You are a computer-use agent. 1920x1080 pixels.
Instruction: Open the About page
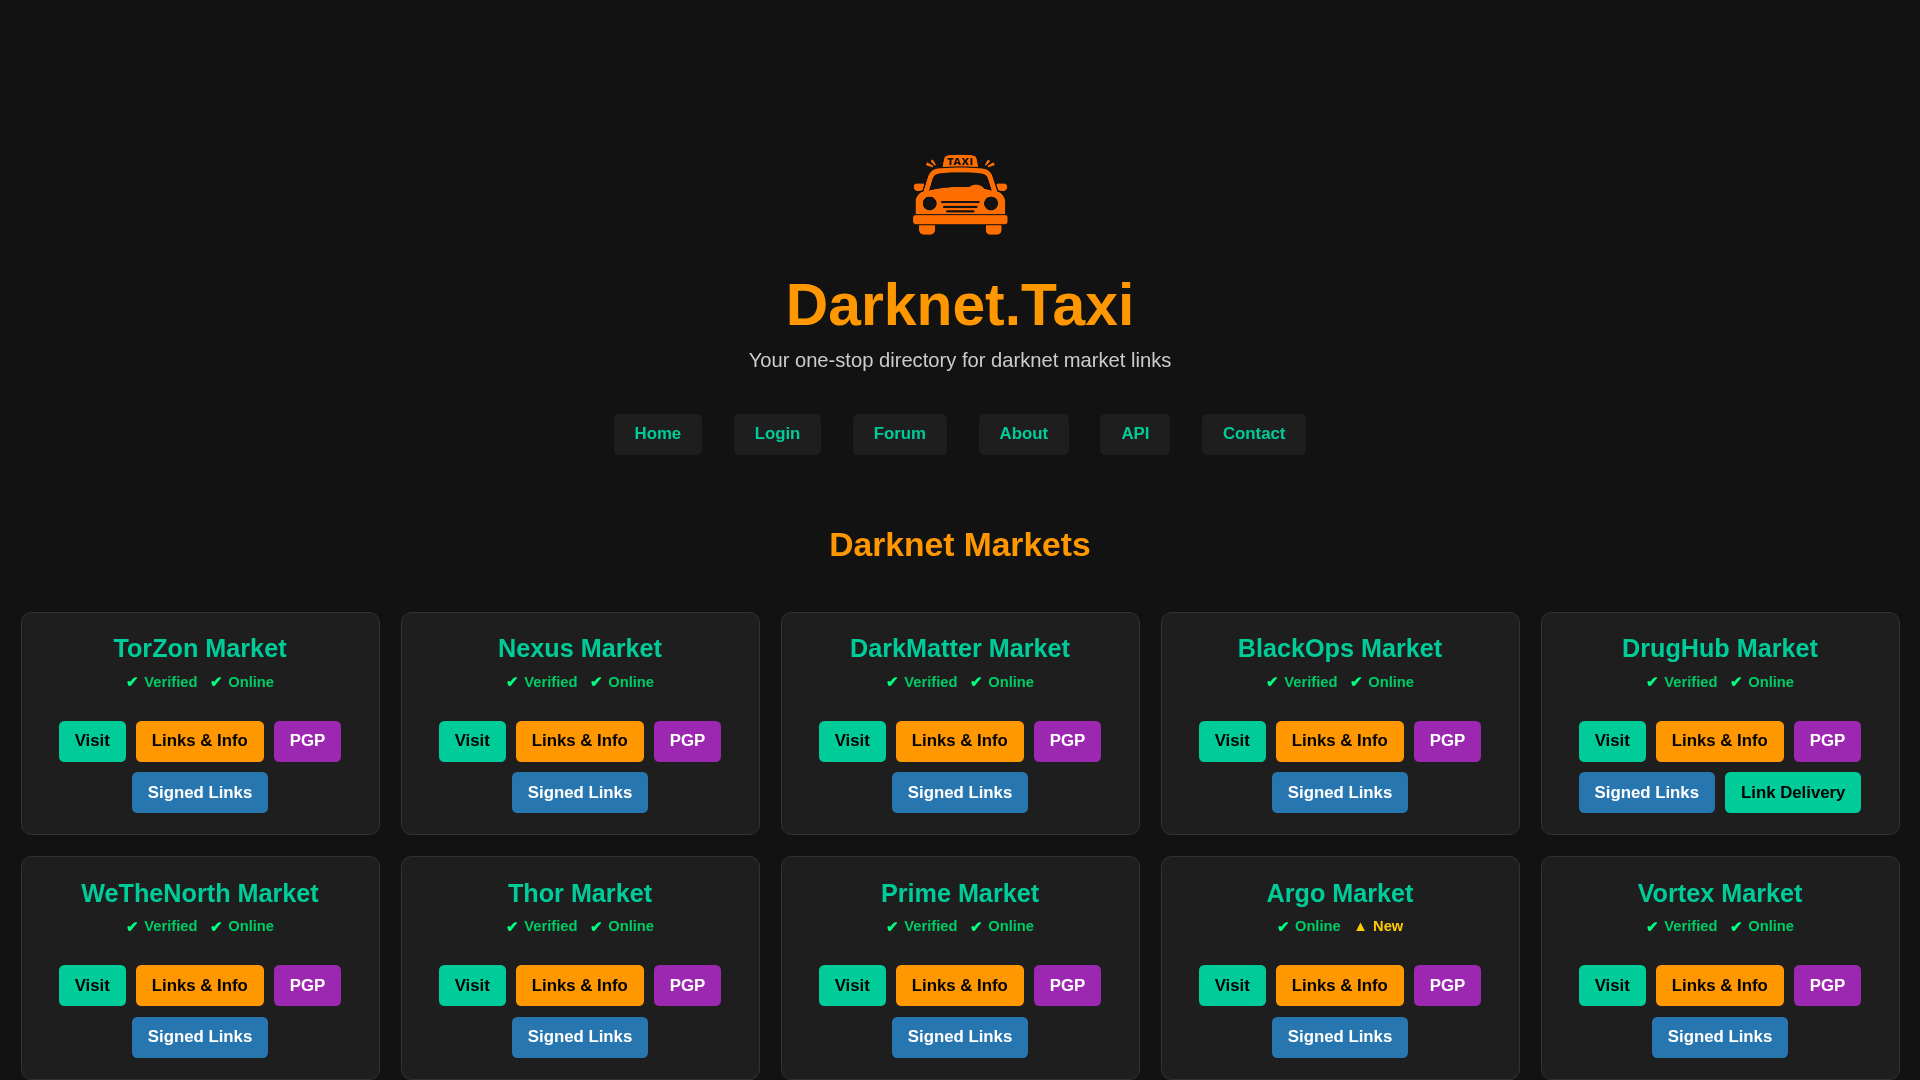click(1024, 434)
